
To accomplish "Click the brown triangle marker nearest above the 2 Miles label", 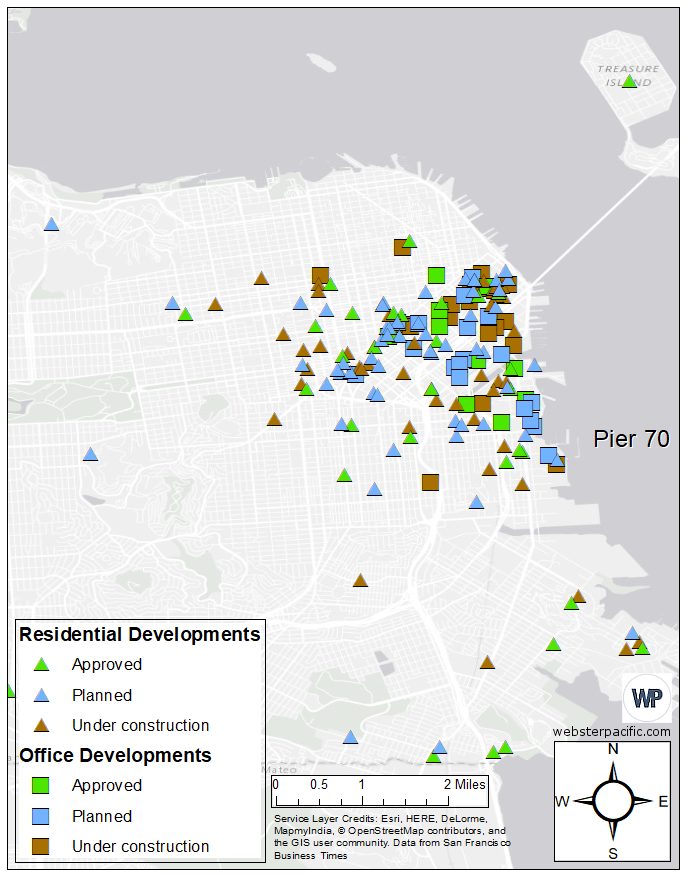I will (488, 662).
